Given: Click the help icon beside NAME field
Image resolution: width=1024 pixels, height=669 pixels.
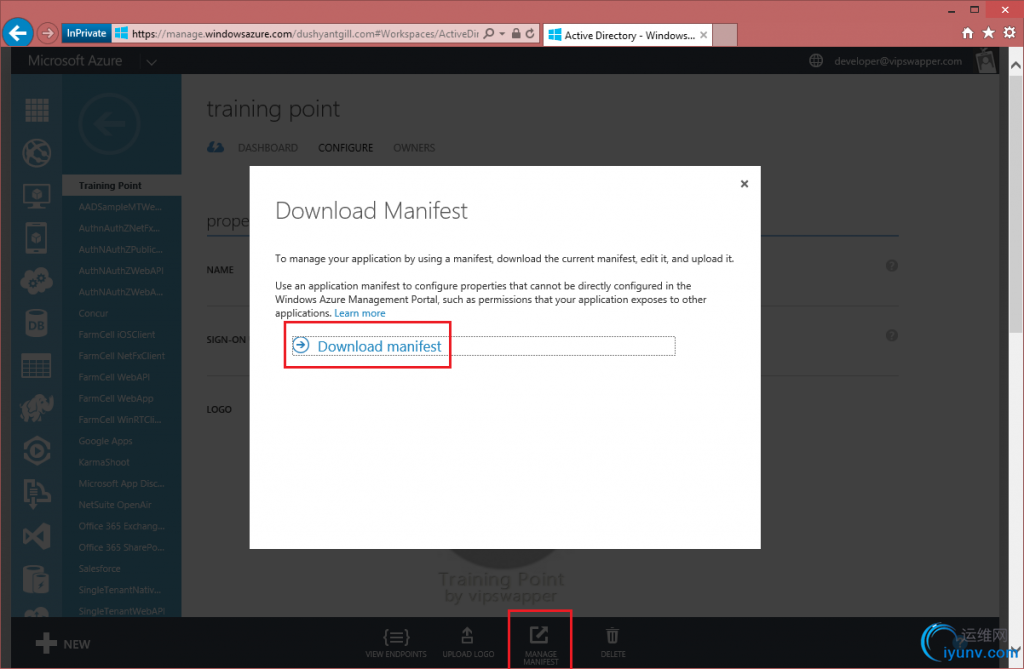Looking at the screenshot, I should point(891,266).
